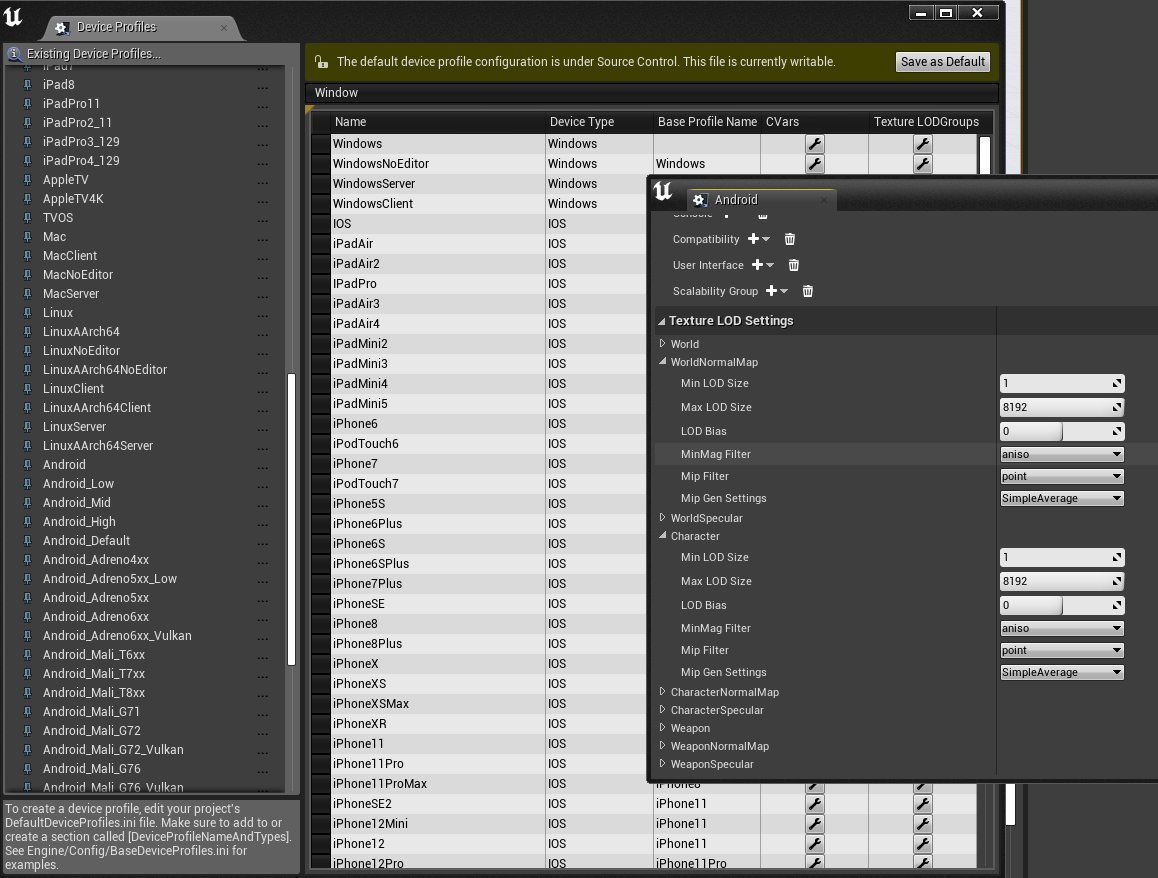Click WorldNormalMap Max LOD Size field
The width and height of the screenshot is (1158, 878).
click(x=1062, y=407)
